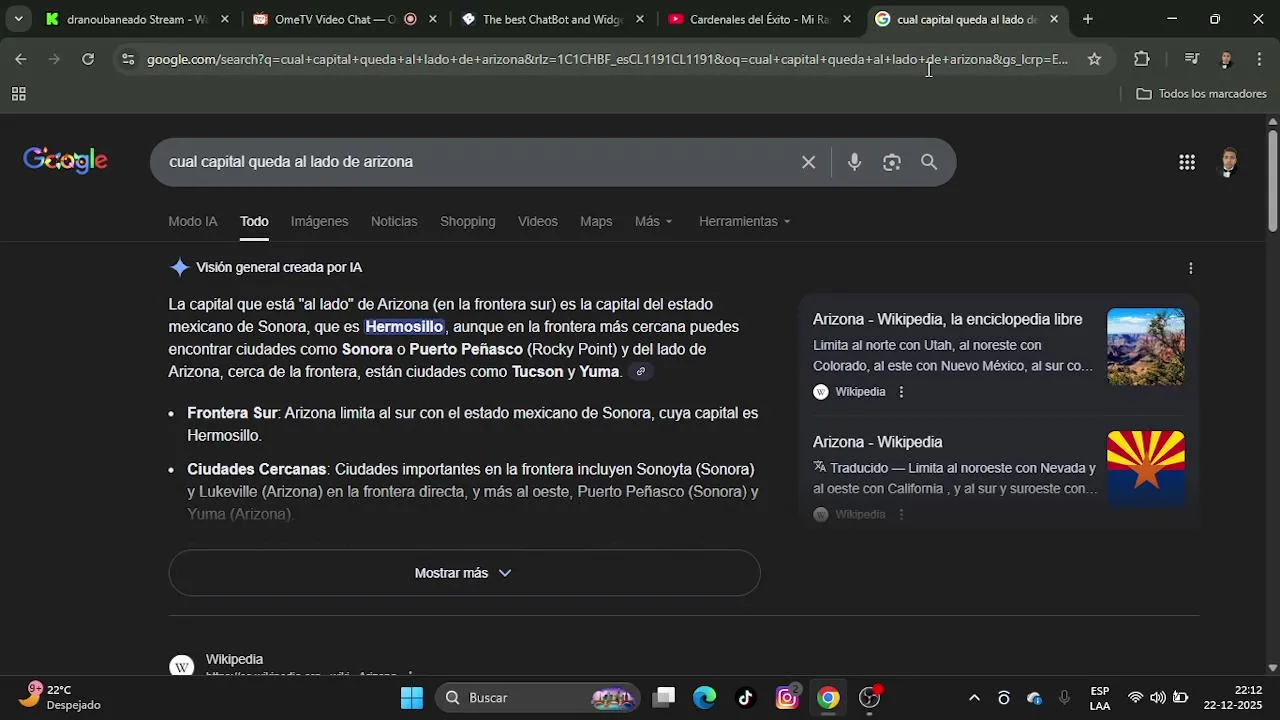
Task: Open the Maps search tab
Action: pyautogui.click(x=596, y=221)
